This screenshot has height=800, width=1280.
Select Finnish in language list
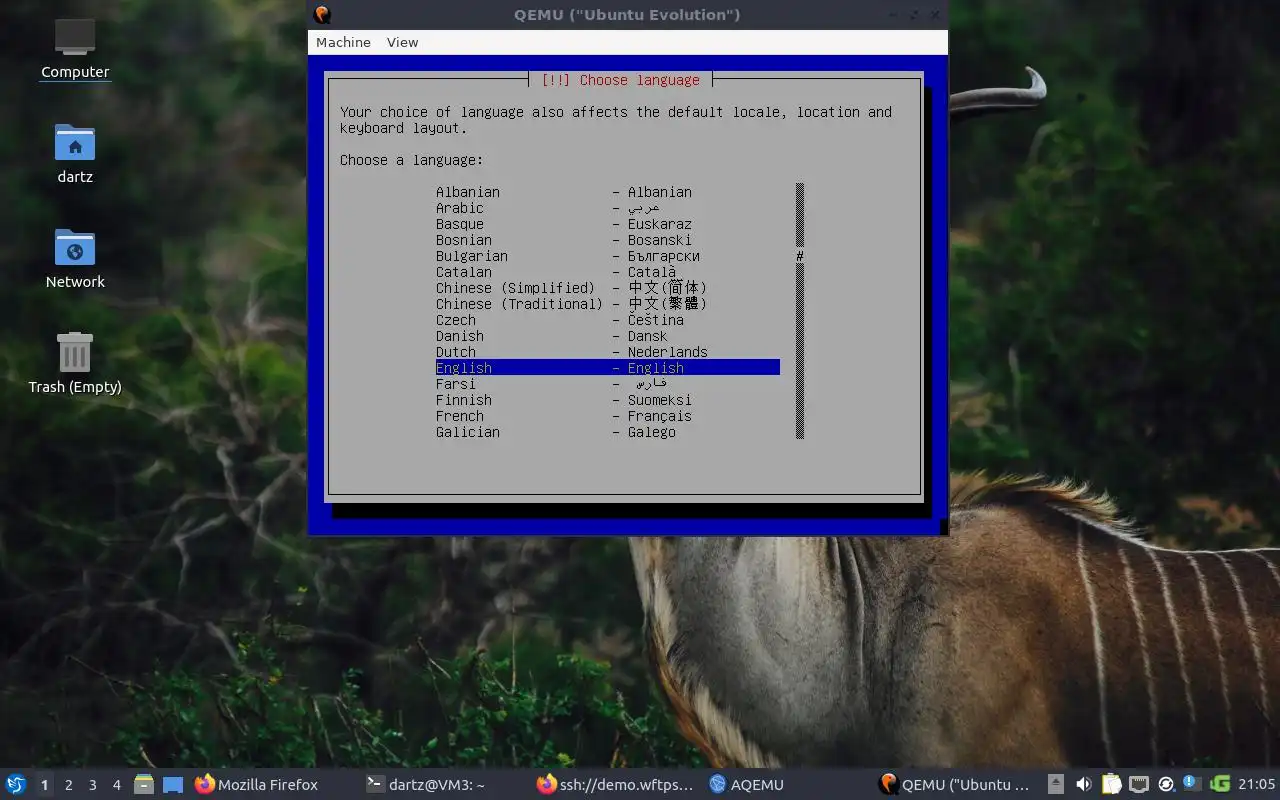pos(608,400)
